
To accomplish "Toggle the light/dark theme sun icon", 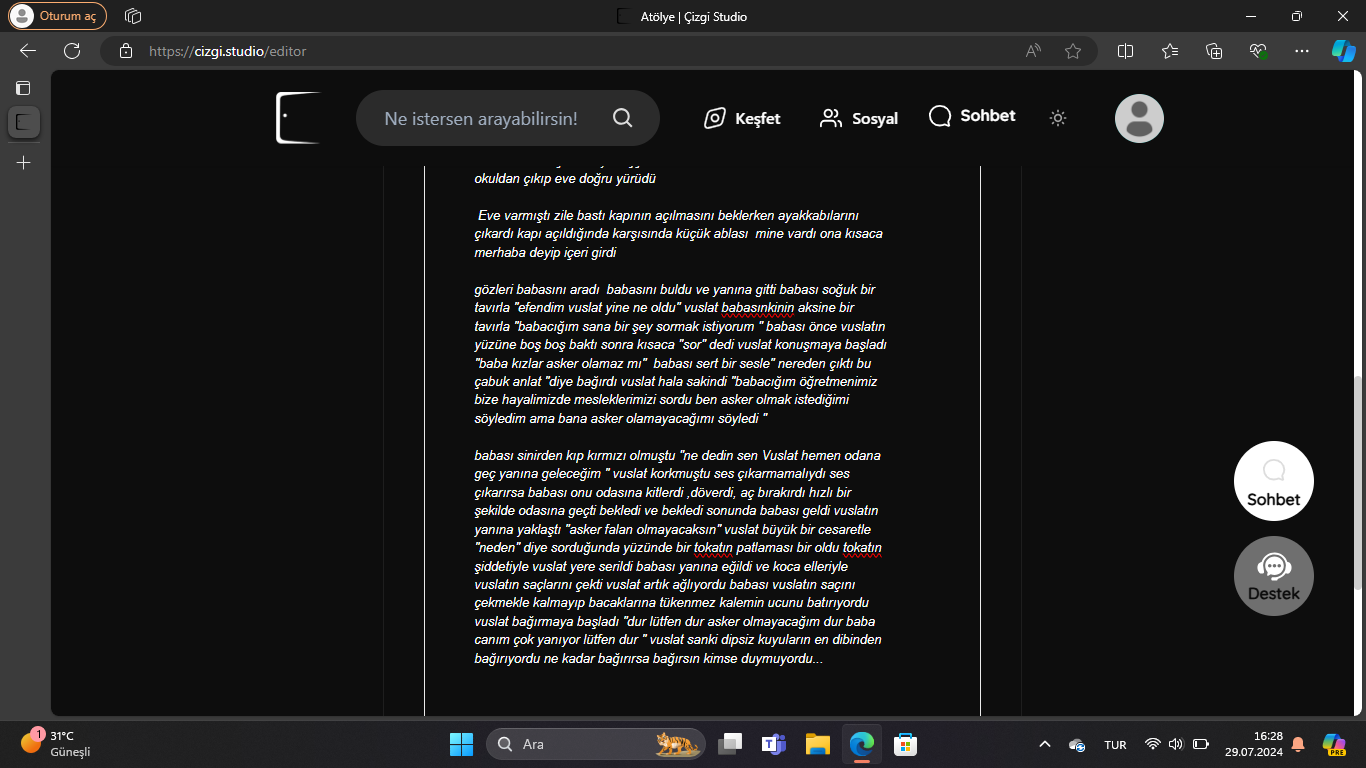I will coord(1058,118).
